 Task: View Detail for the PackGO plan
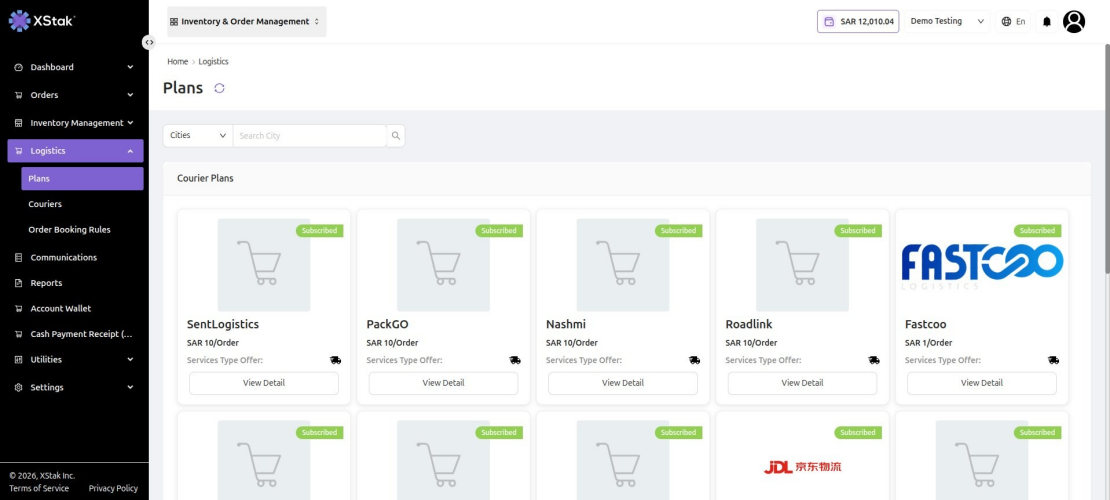(x=443, y=383)
